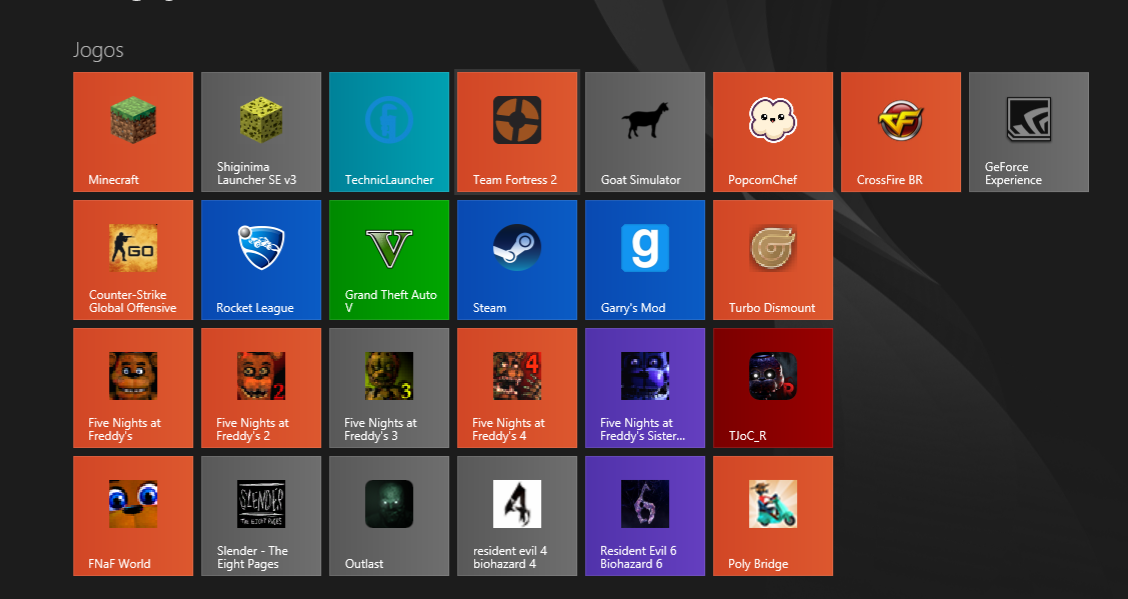1128x599 pixels.
Task: Launch FNaF World
Action: [x=133, y=516]
